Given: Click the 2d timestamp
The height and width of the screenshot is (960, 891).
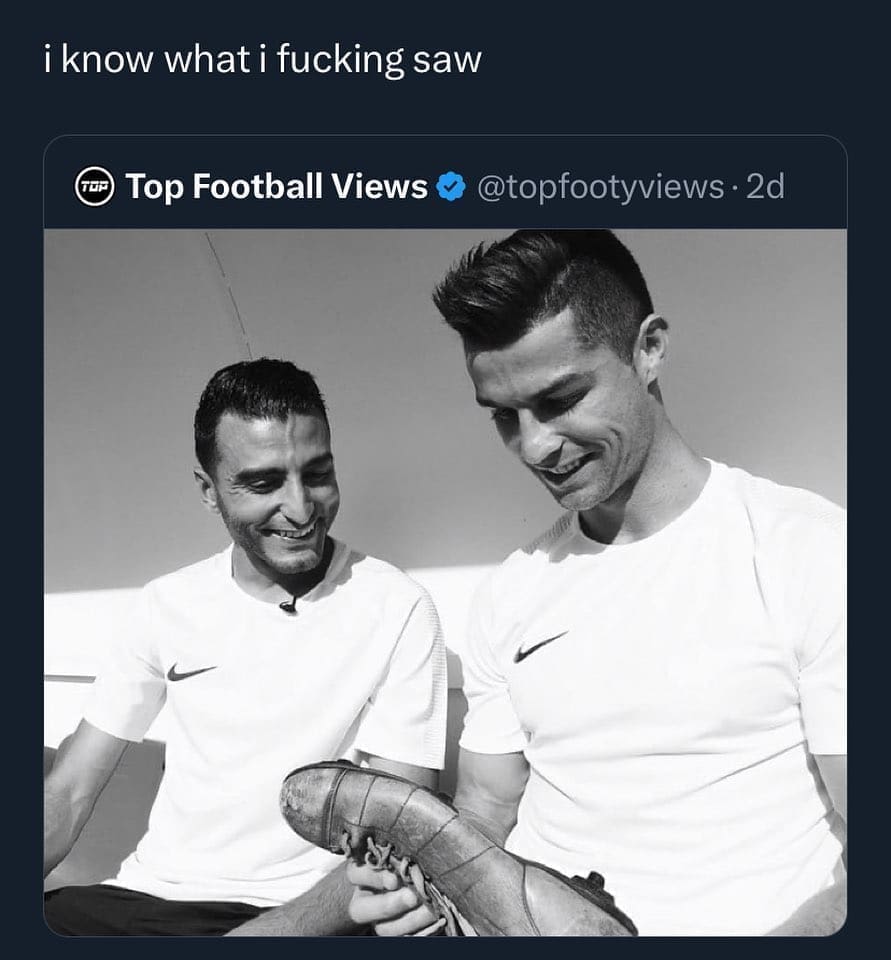Looking at the screenshot, I should click(x=766, y=186).
